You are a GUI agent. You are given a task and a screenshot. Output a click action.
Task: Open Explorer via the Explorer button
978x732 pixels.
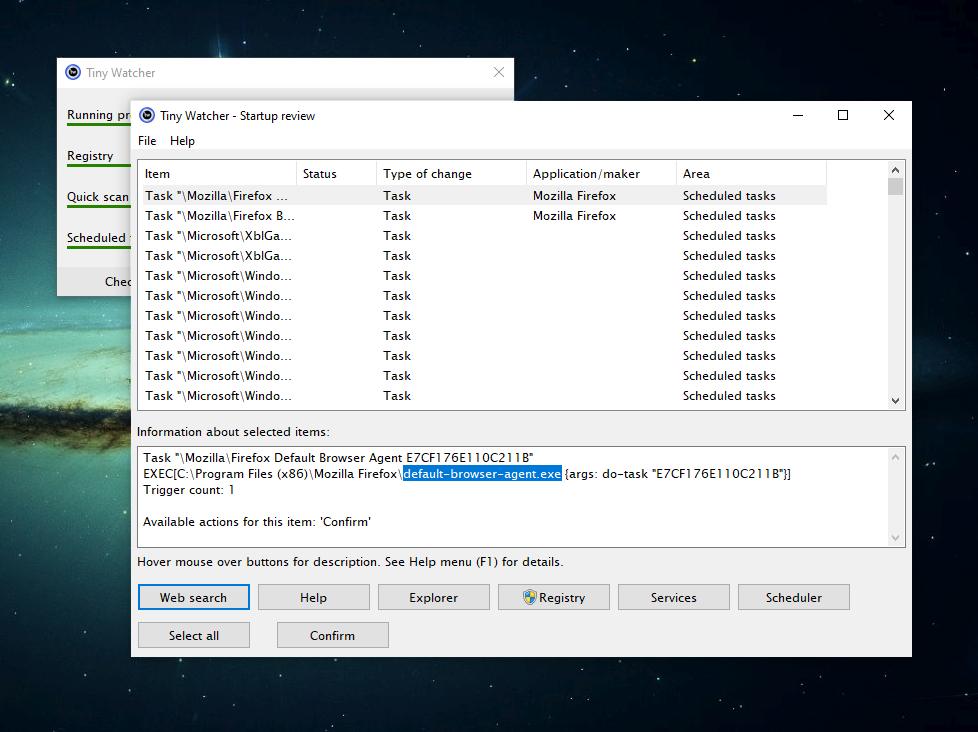tap(433, 597)
